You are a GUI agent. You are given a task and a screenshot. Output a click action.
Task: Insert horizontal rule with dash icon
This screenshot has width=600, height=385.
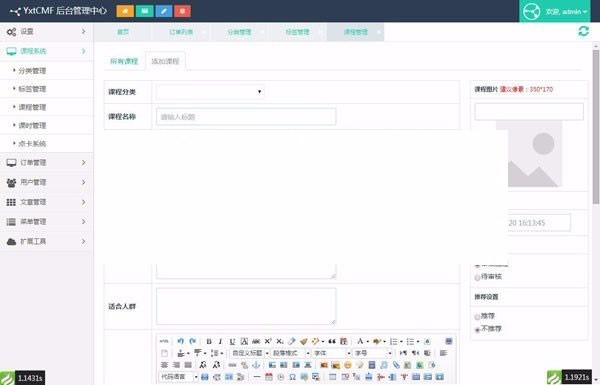click(x=257, y=377)
